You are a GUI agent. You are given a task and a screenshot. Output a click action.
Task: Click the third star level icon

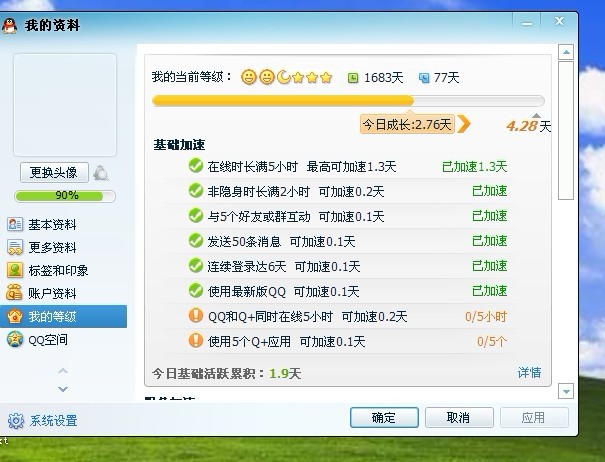pyautogui.click(x=326, y=78)
